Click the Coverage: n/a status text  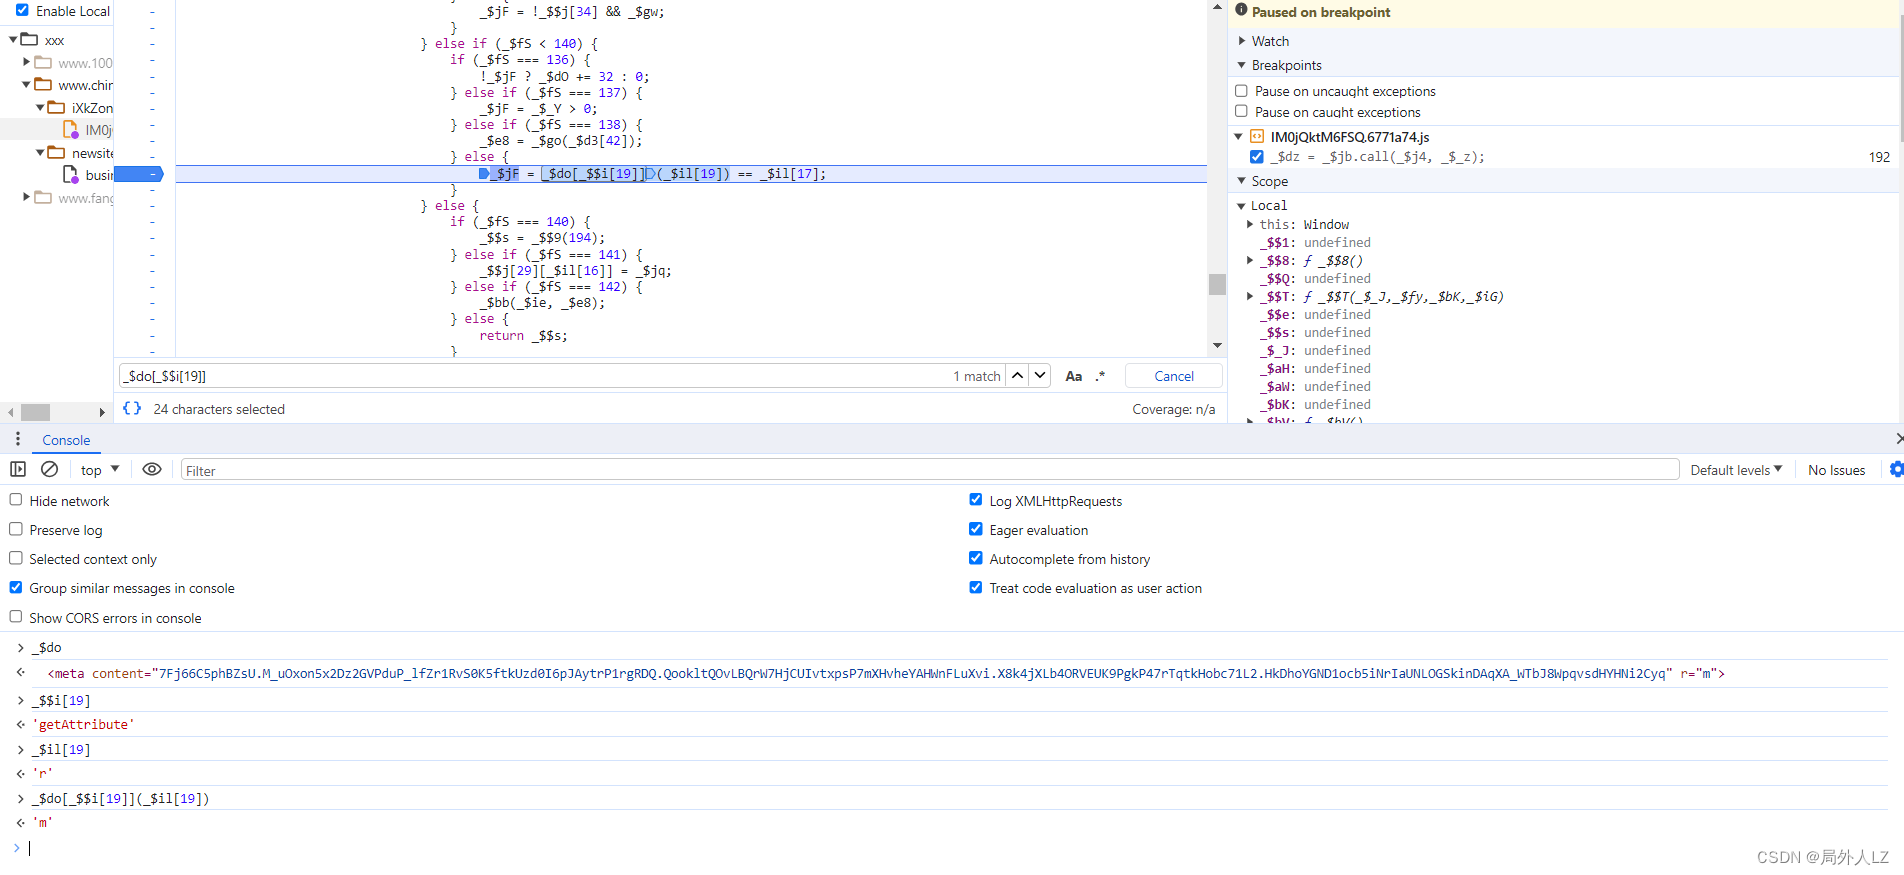pyautogui.click(x=1173, y=409)
